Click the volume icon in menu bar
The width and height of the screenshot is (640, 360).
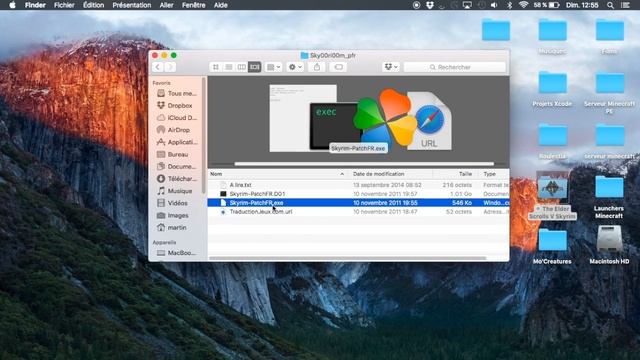point(494,5)
